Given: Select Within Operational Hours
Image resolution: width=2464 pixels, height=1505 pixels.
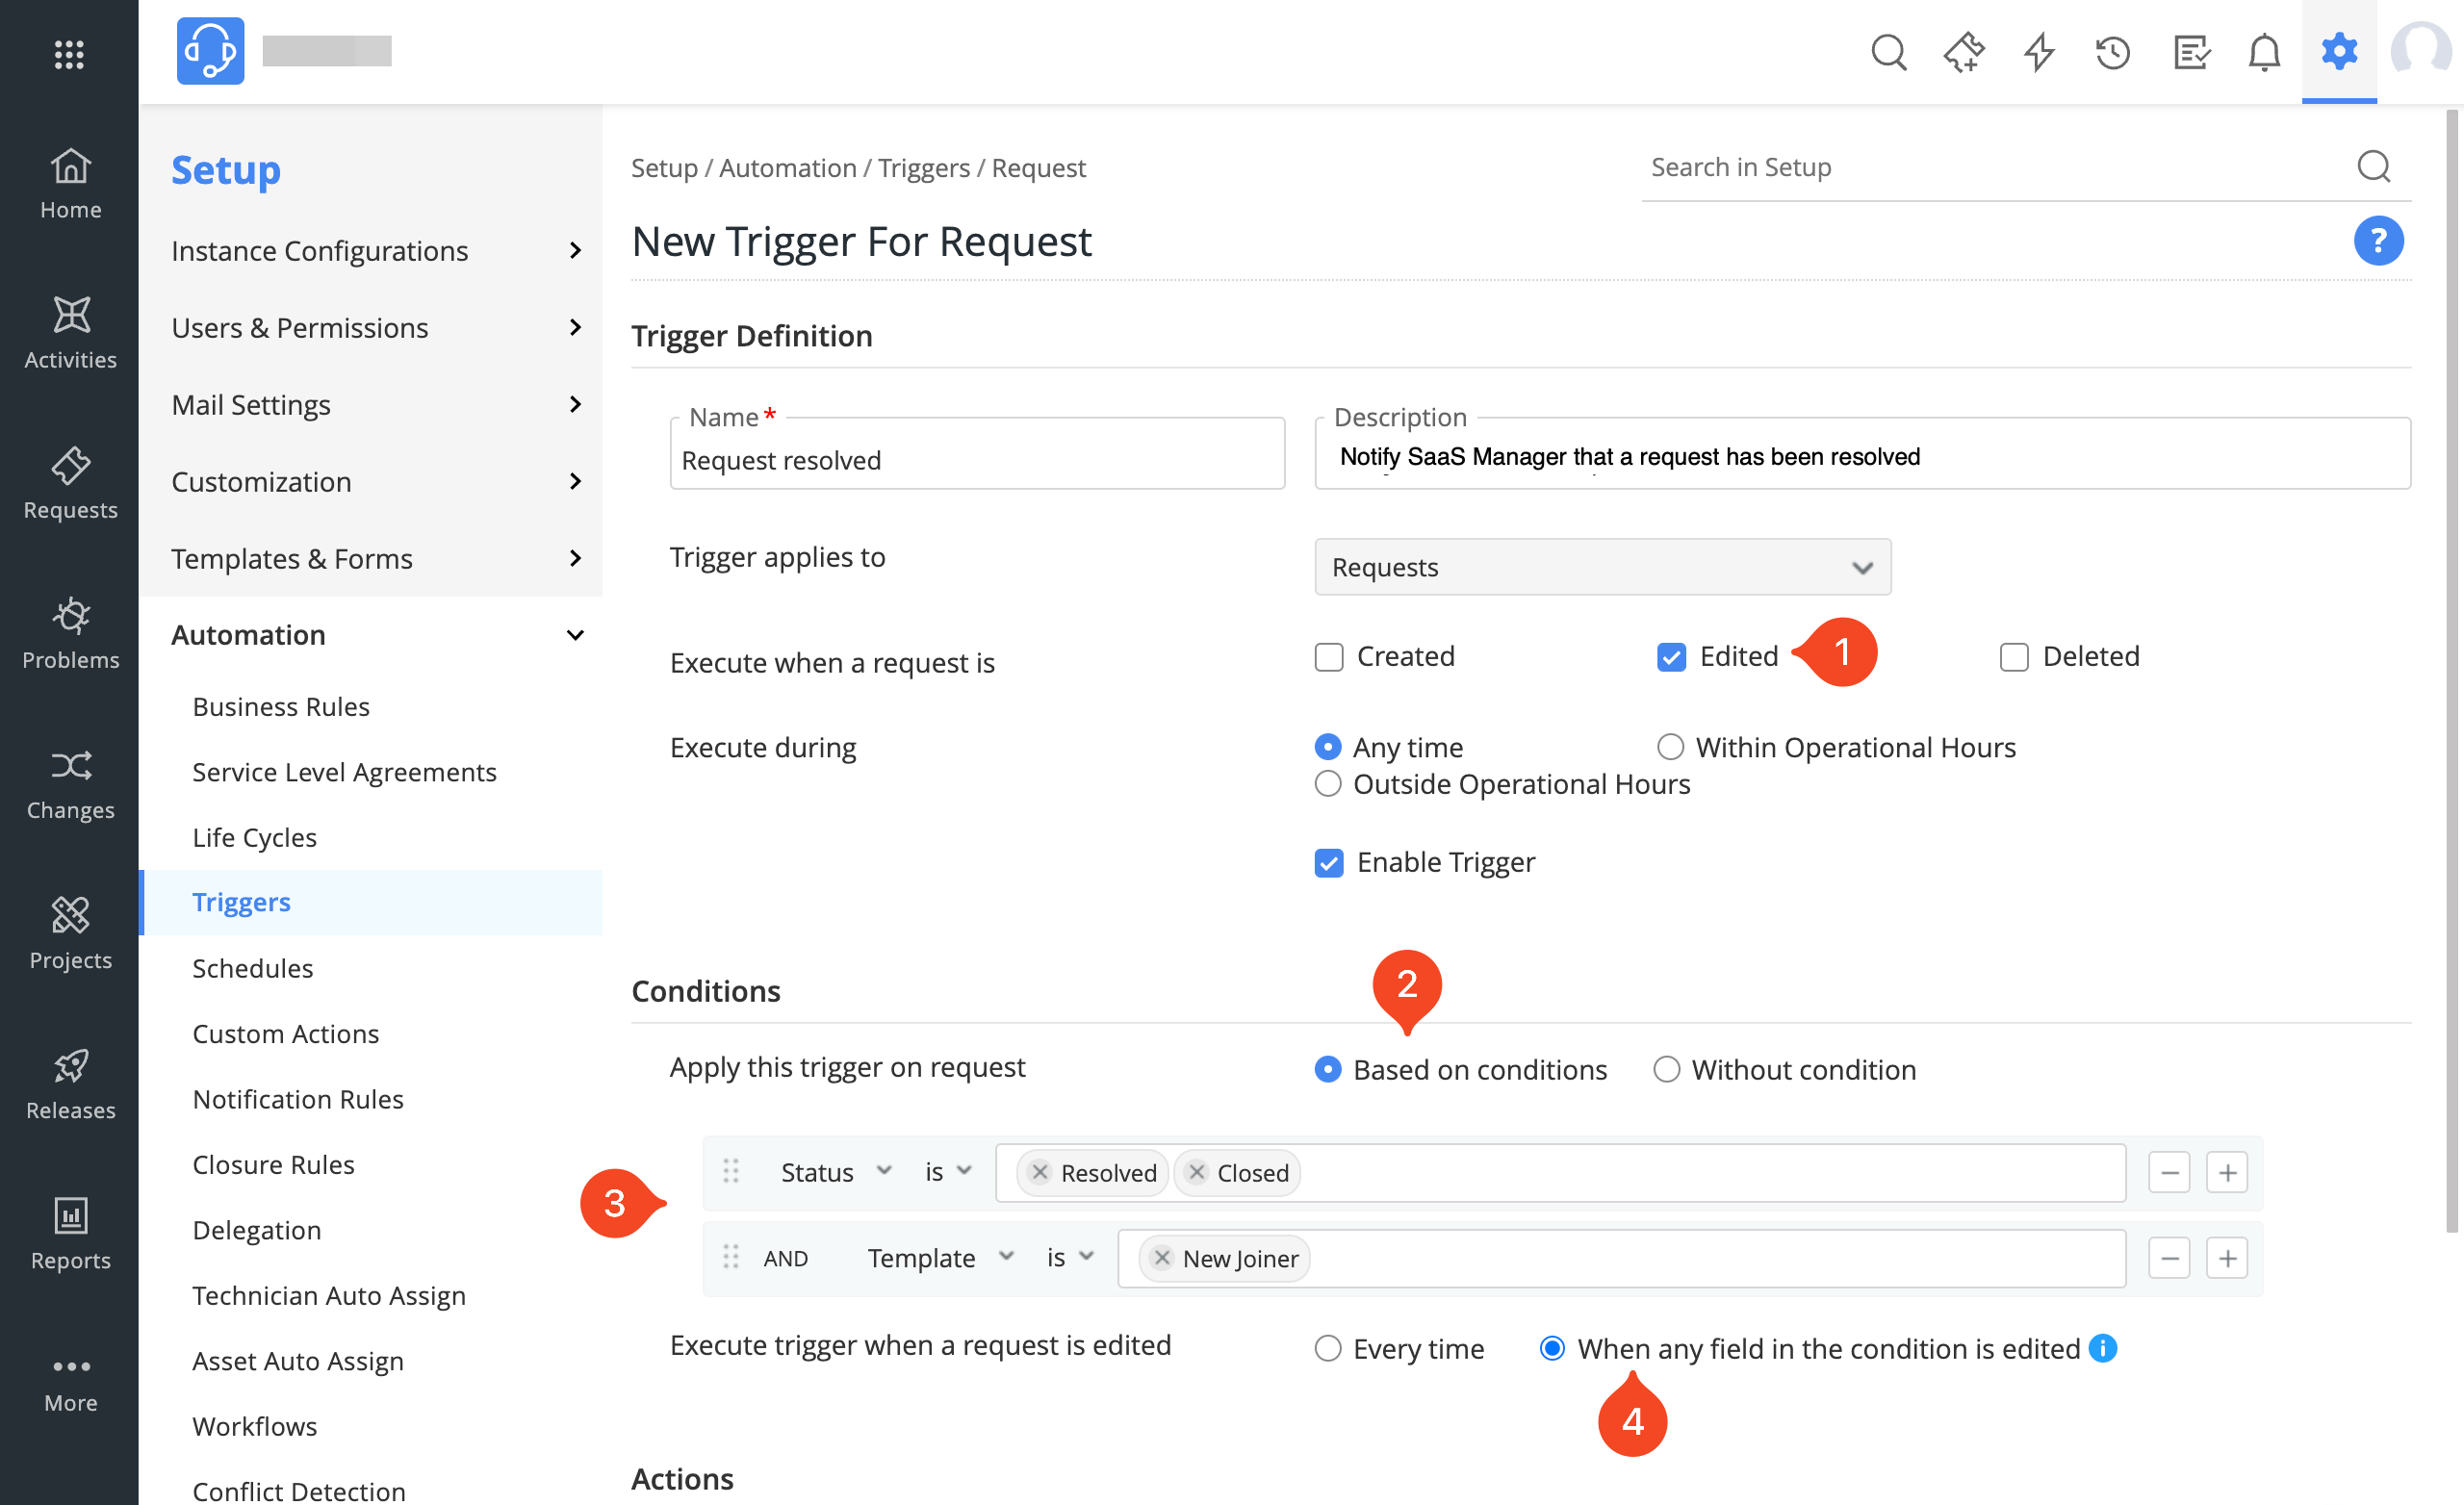Looking at the screenshot, I should point(1670,747).
